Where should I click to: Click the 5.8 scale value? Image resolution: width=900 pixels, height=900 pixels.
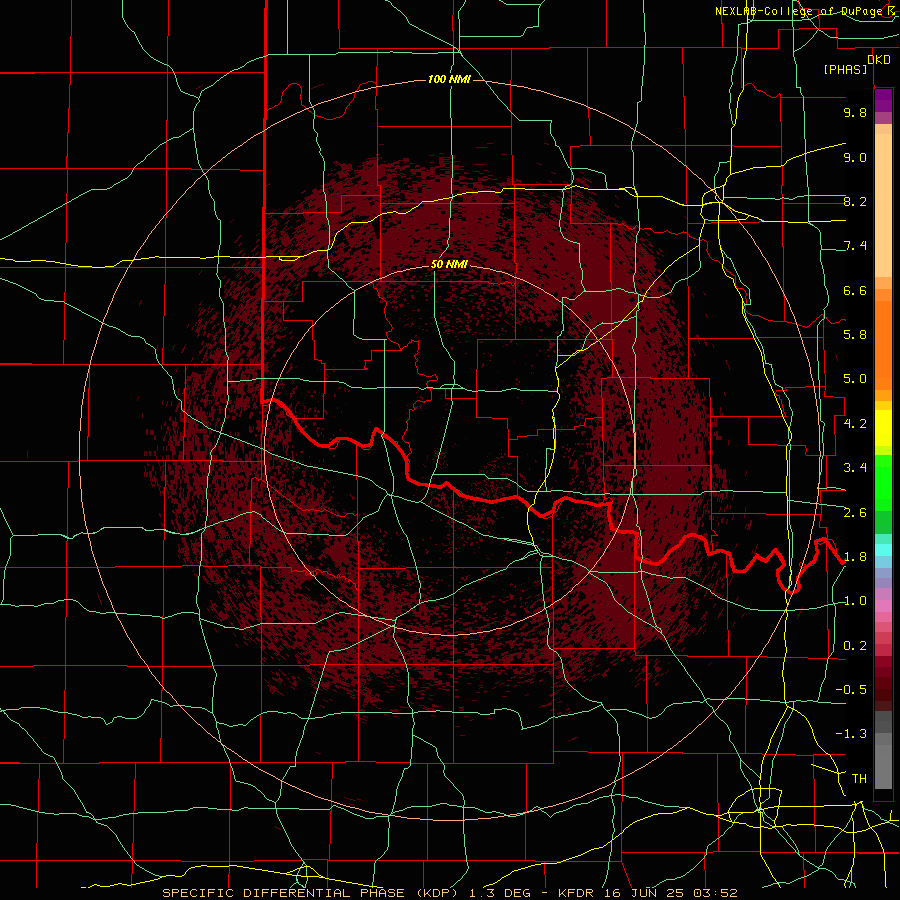855,335
